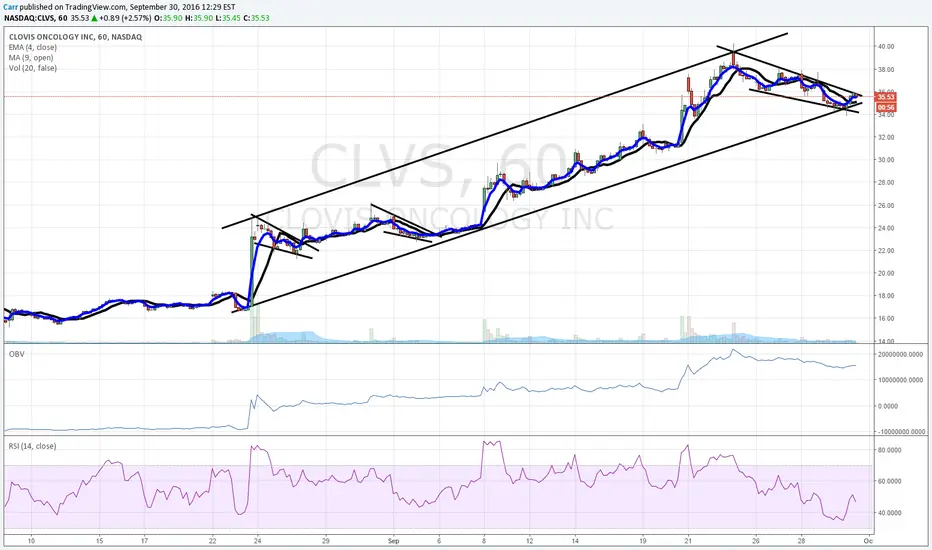
Task: Click the 10000000.0000 OBV axis label
Action: click(x=901, y=380)
